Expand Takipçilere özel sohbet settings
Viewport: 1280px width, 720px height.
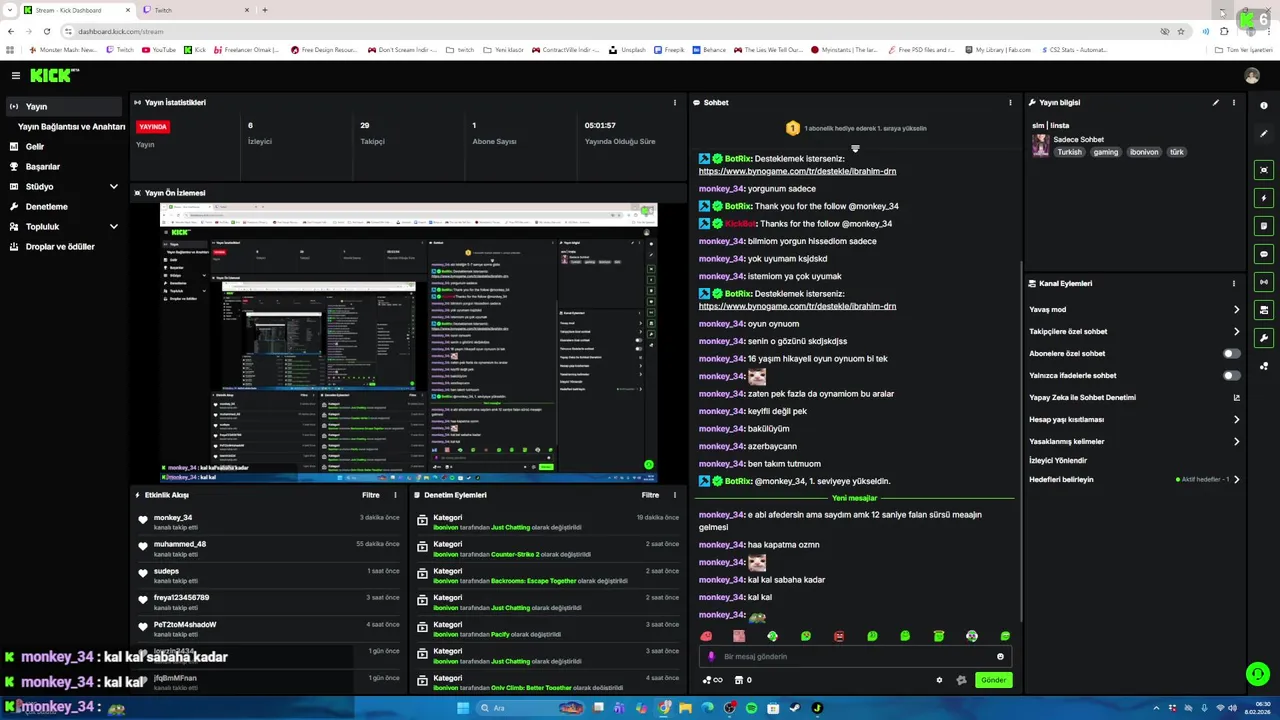1236,331
